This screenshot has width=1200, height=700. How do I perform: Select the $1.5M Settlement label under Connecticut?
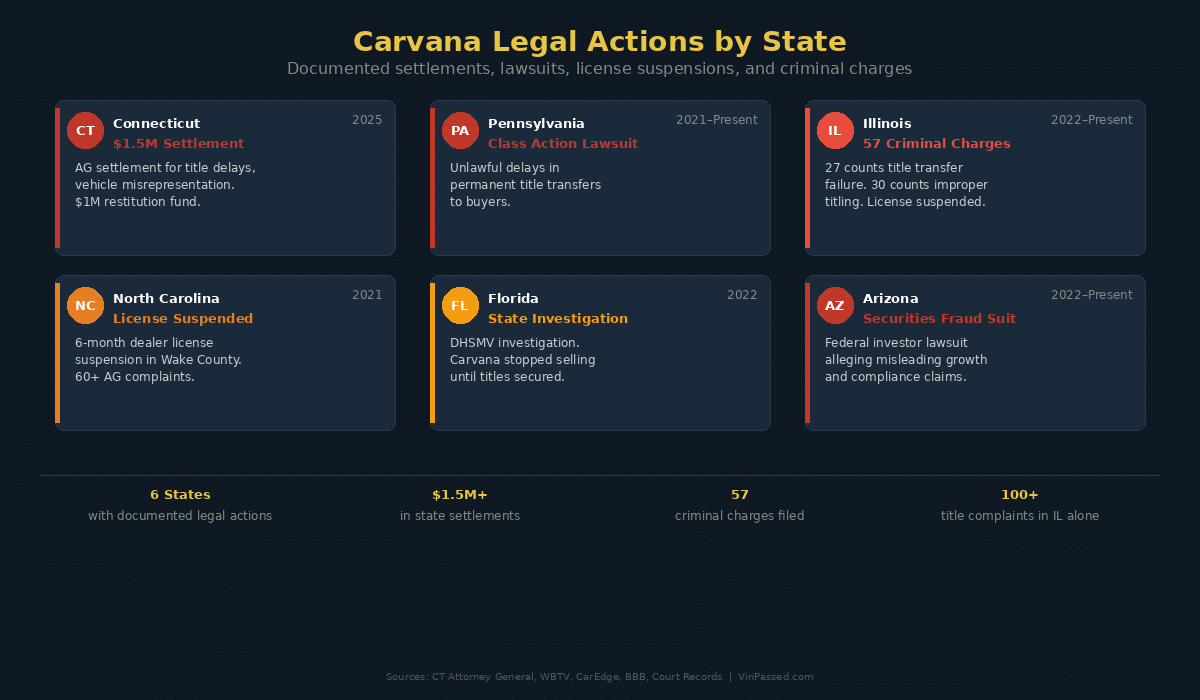click(178, 143)
